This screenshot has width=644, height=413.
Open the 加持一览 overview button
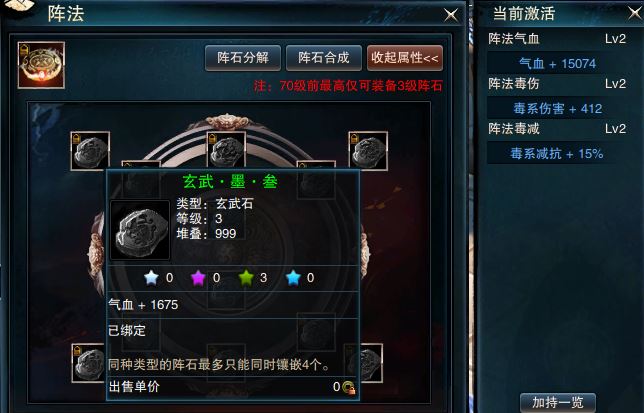coord(558,403)
